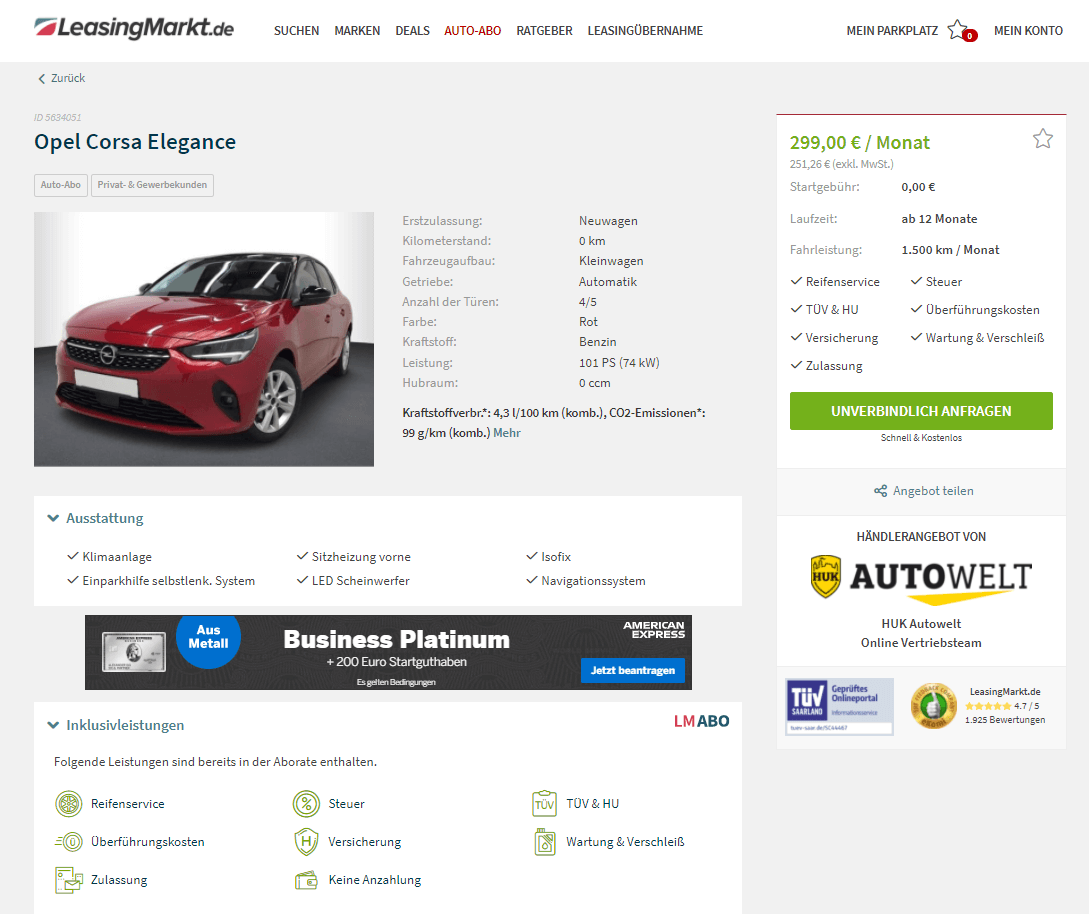The height and width of the screenshot is (914, 1089).
Task: Open Mein Konto
Action: click(x=1029, y=31)
